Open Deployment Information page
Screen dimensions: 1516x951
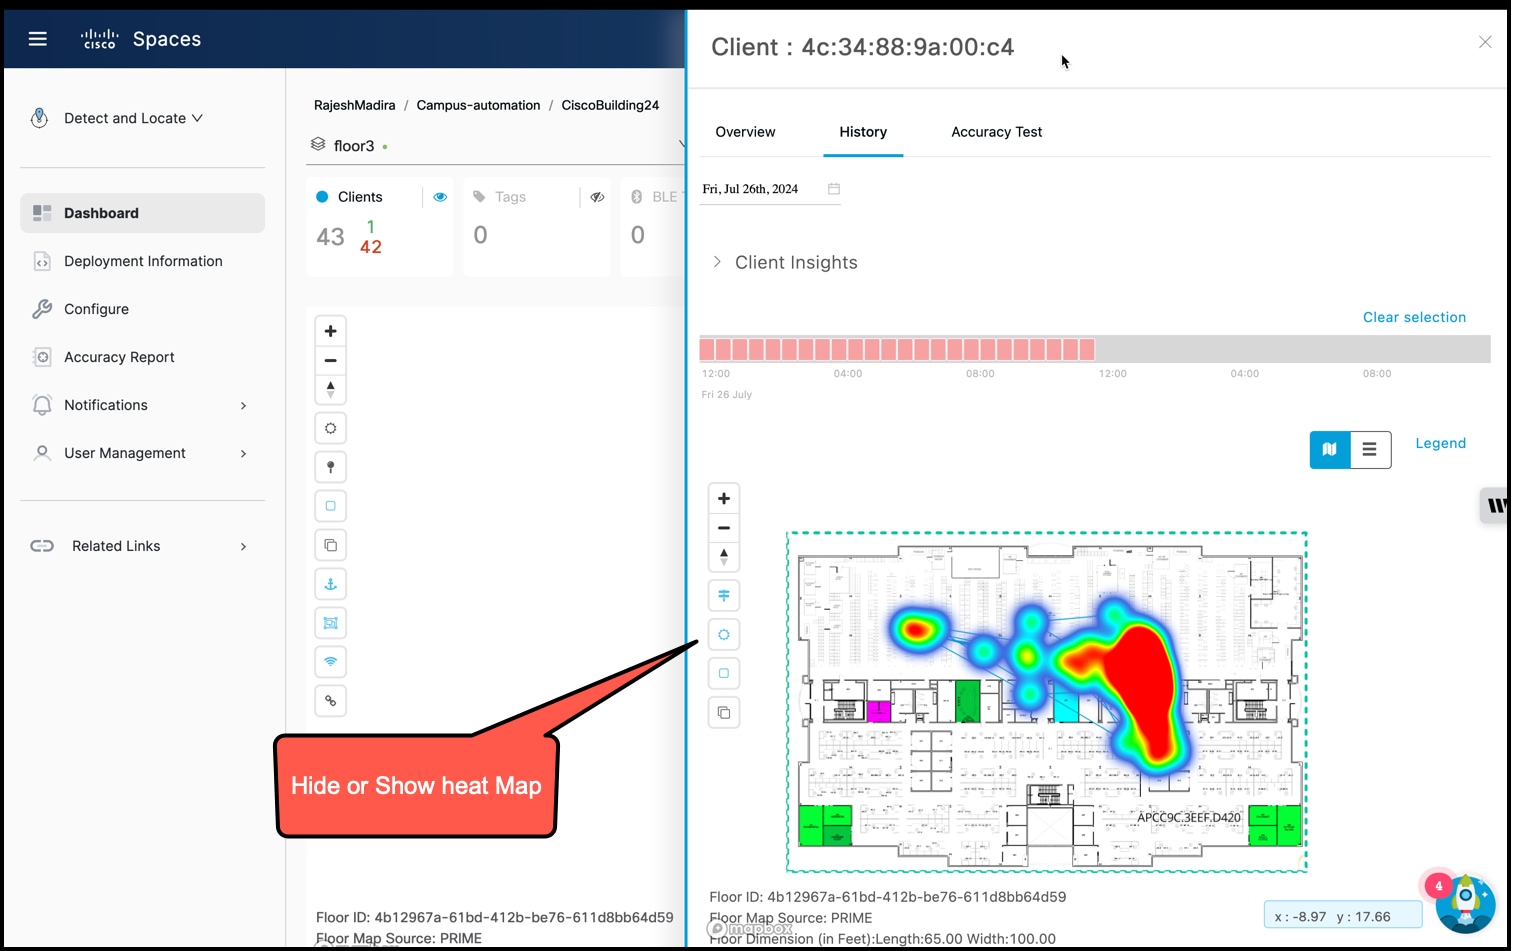click(x=142, y=261)
